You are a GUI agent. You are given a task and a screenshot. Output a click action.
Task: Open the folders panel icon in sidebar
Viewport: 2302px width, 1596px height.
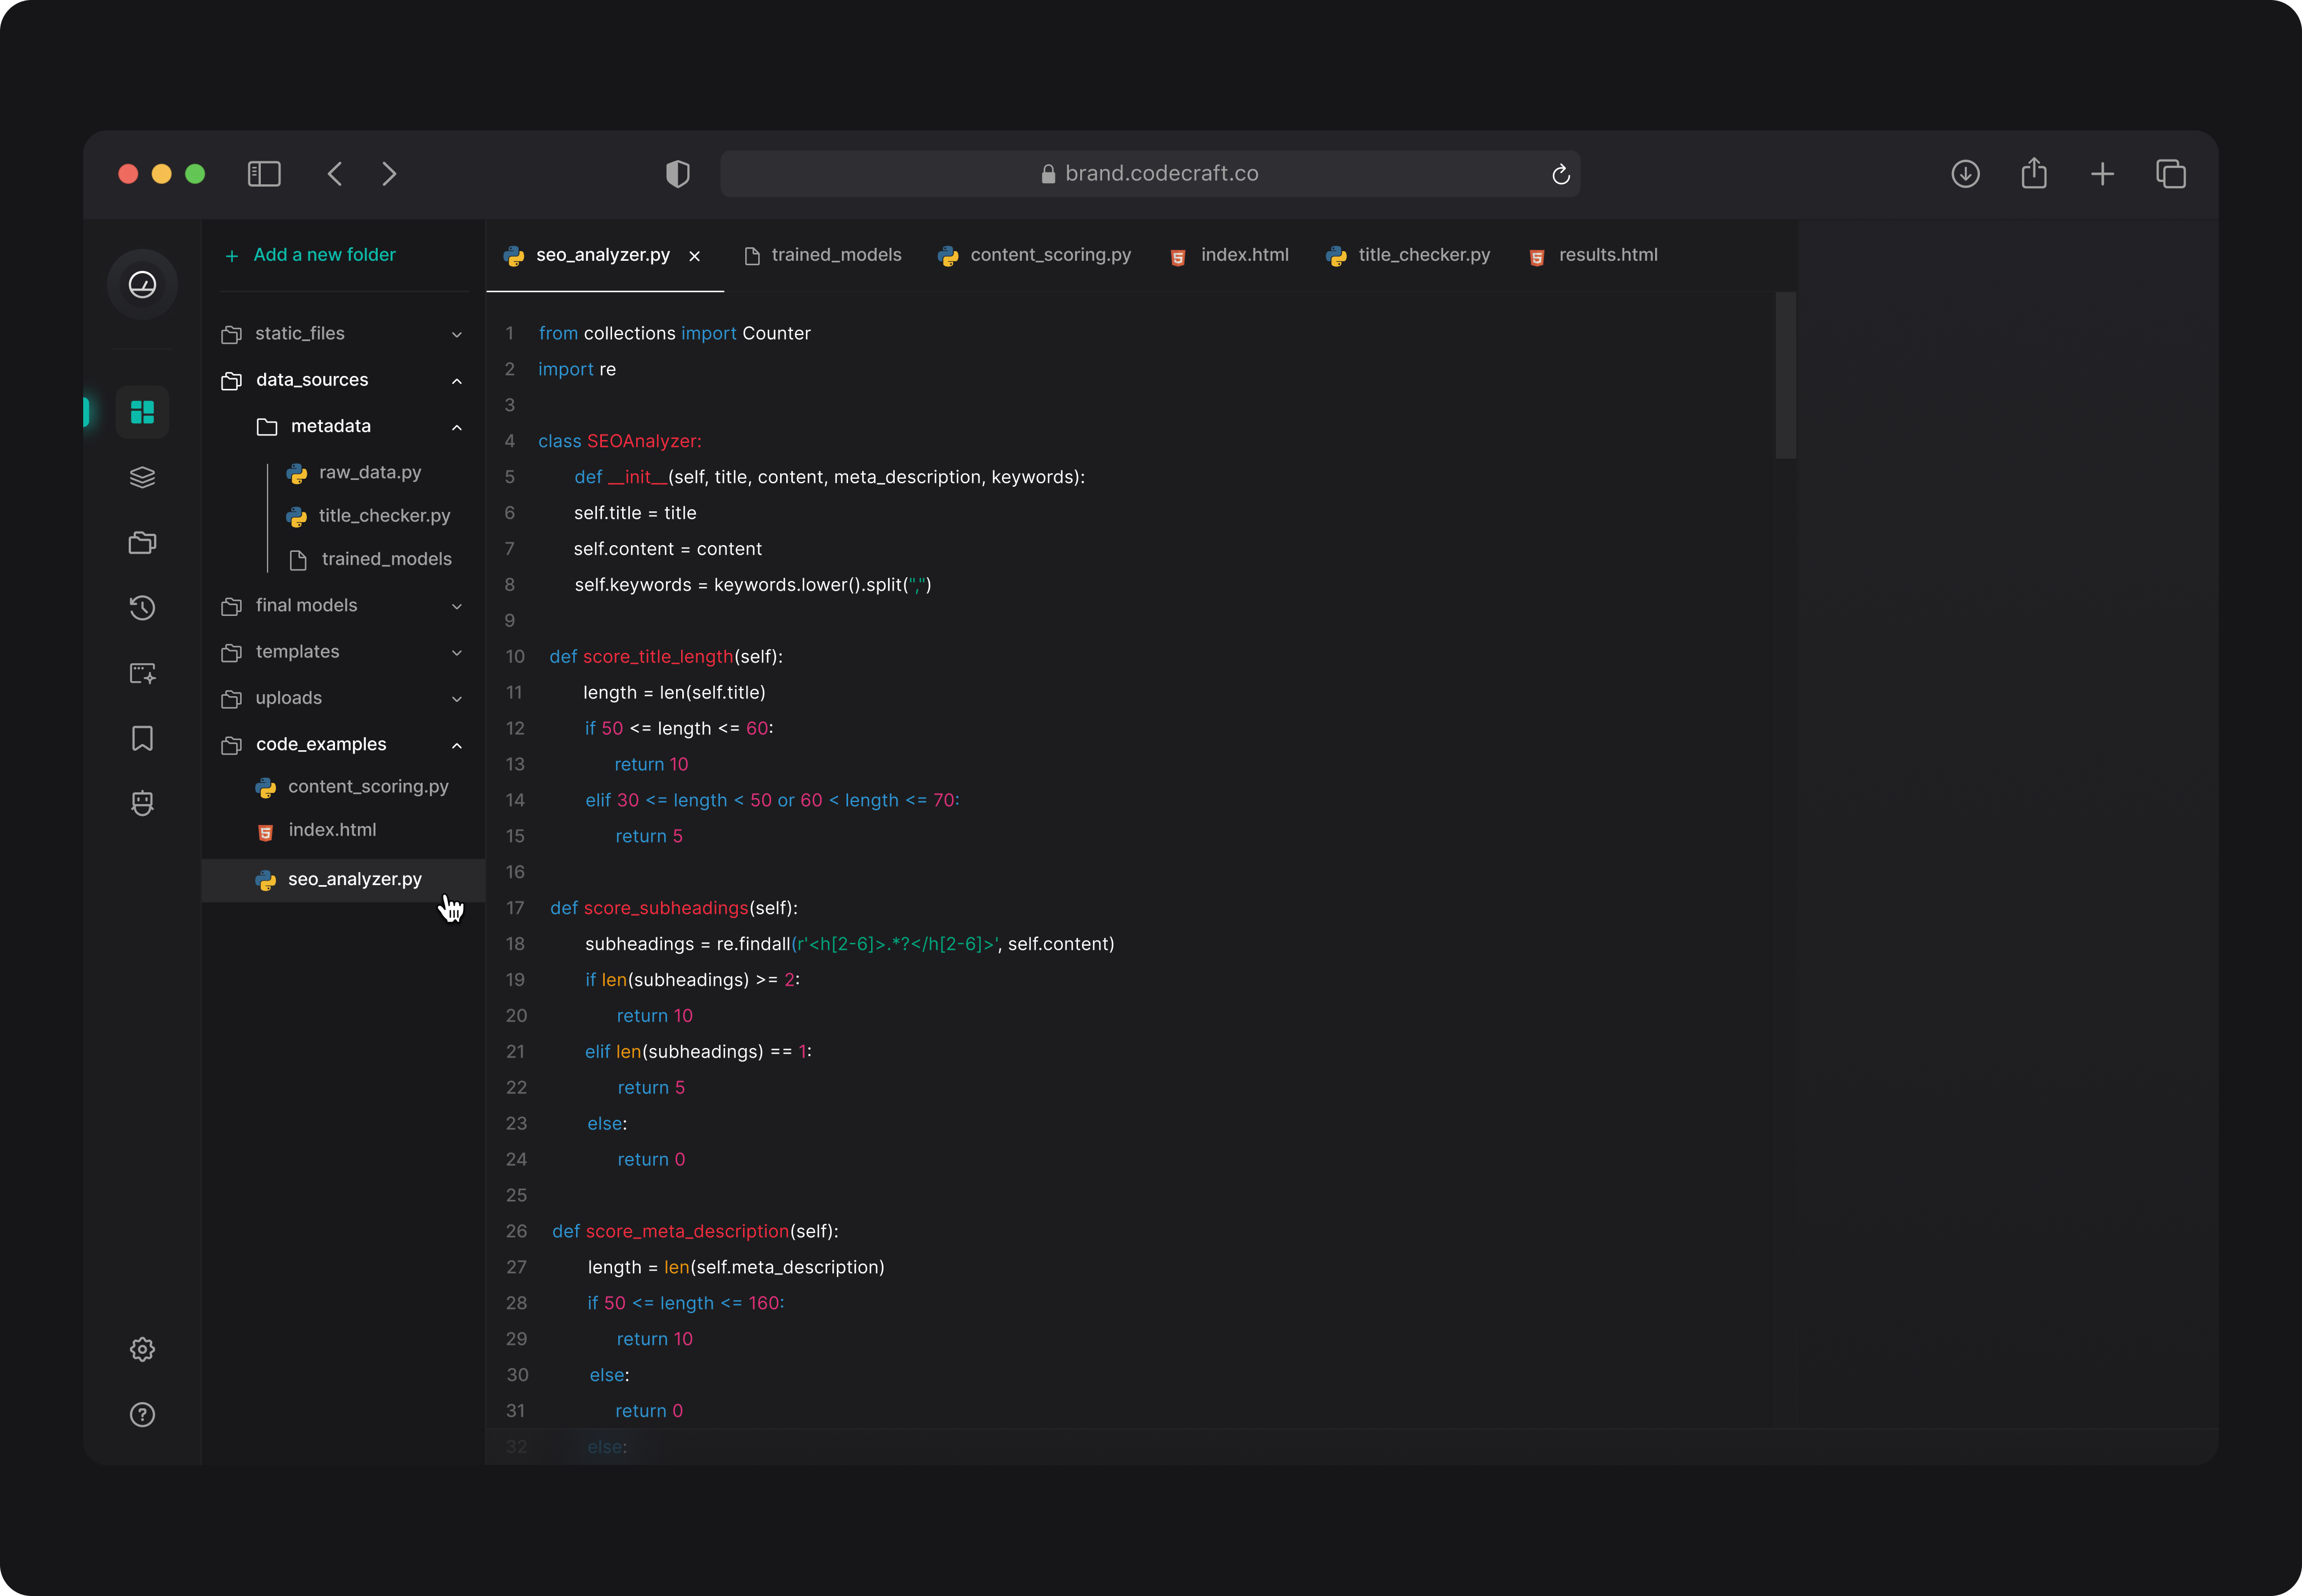pyautogui.click(x=142, y=542)
